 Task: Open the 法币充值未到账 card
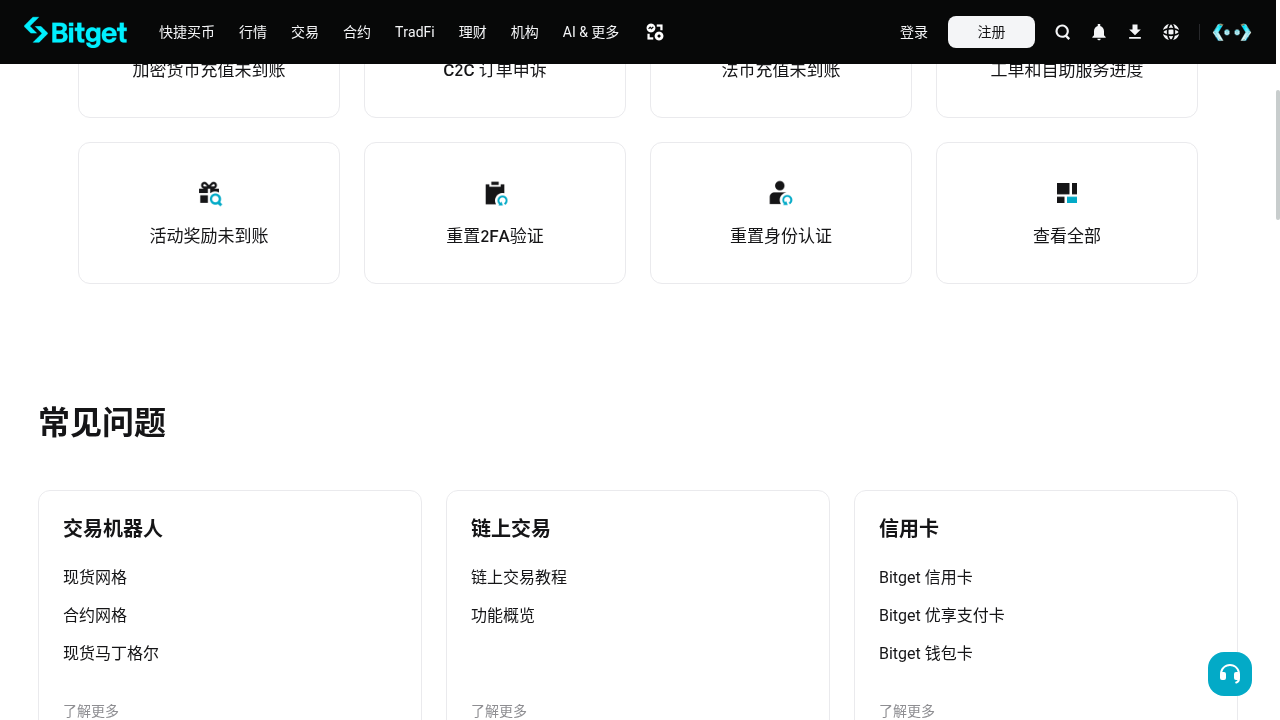(x=781, y=90)
